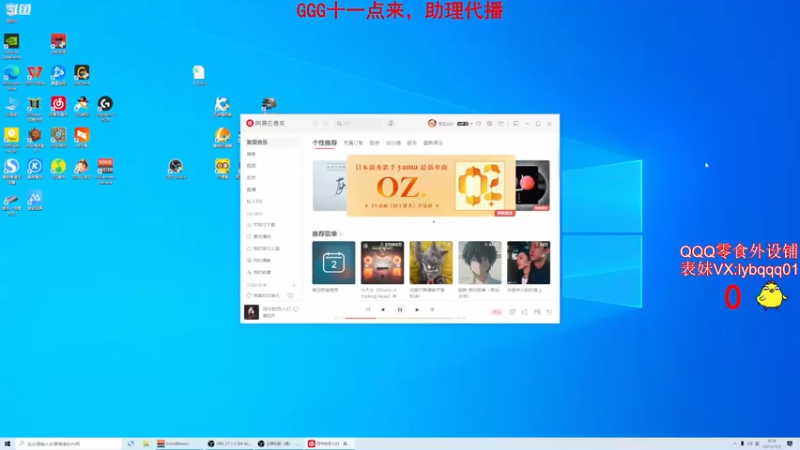Switch to the 歌手 tab
800x450 pixels.
click(x=412, y=143)
